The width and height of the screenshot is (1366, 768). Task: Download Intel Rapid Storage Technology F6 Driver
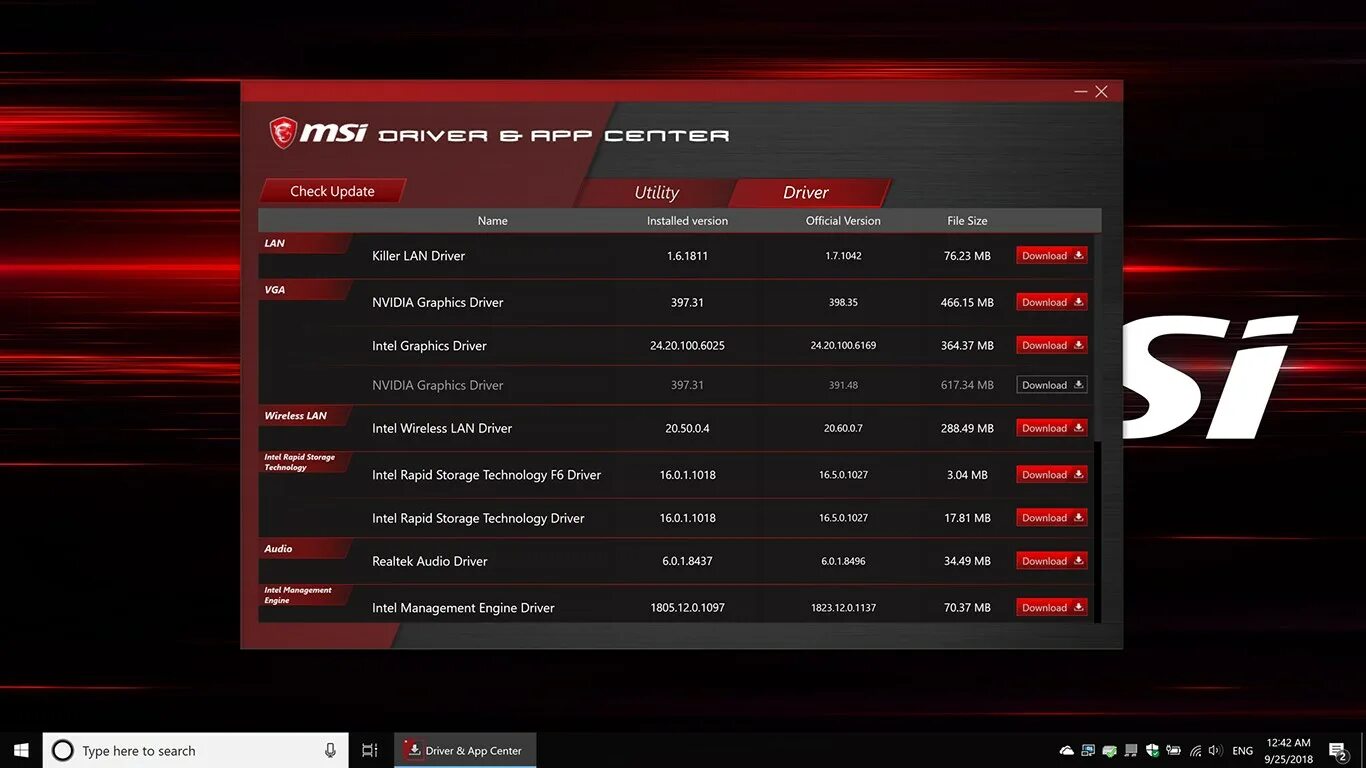coord(1052,475)
